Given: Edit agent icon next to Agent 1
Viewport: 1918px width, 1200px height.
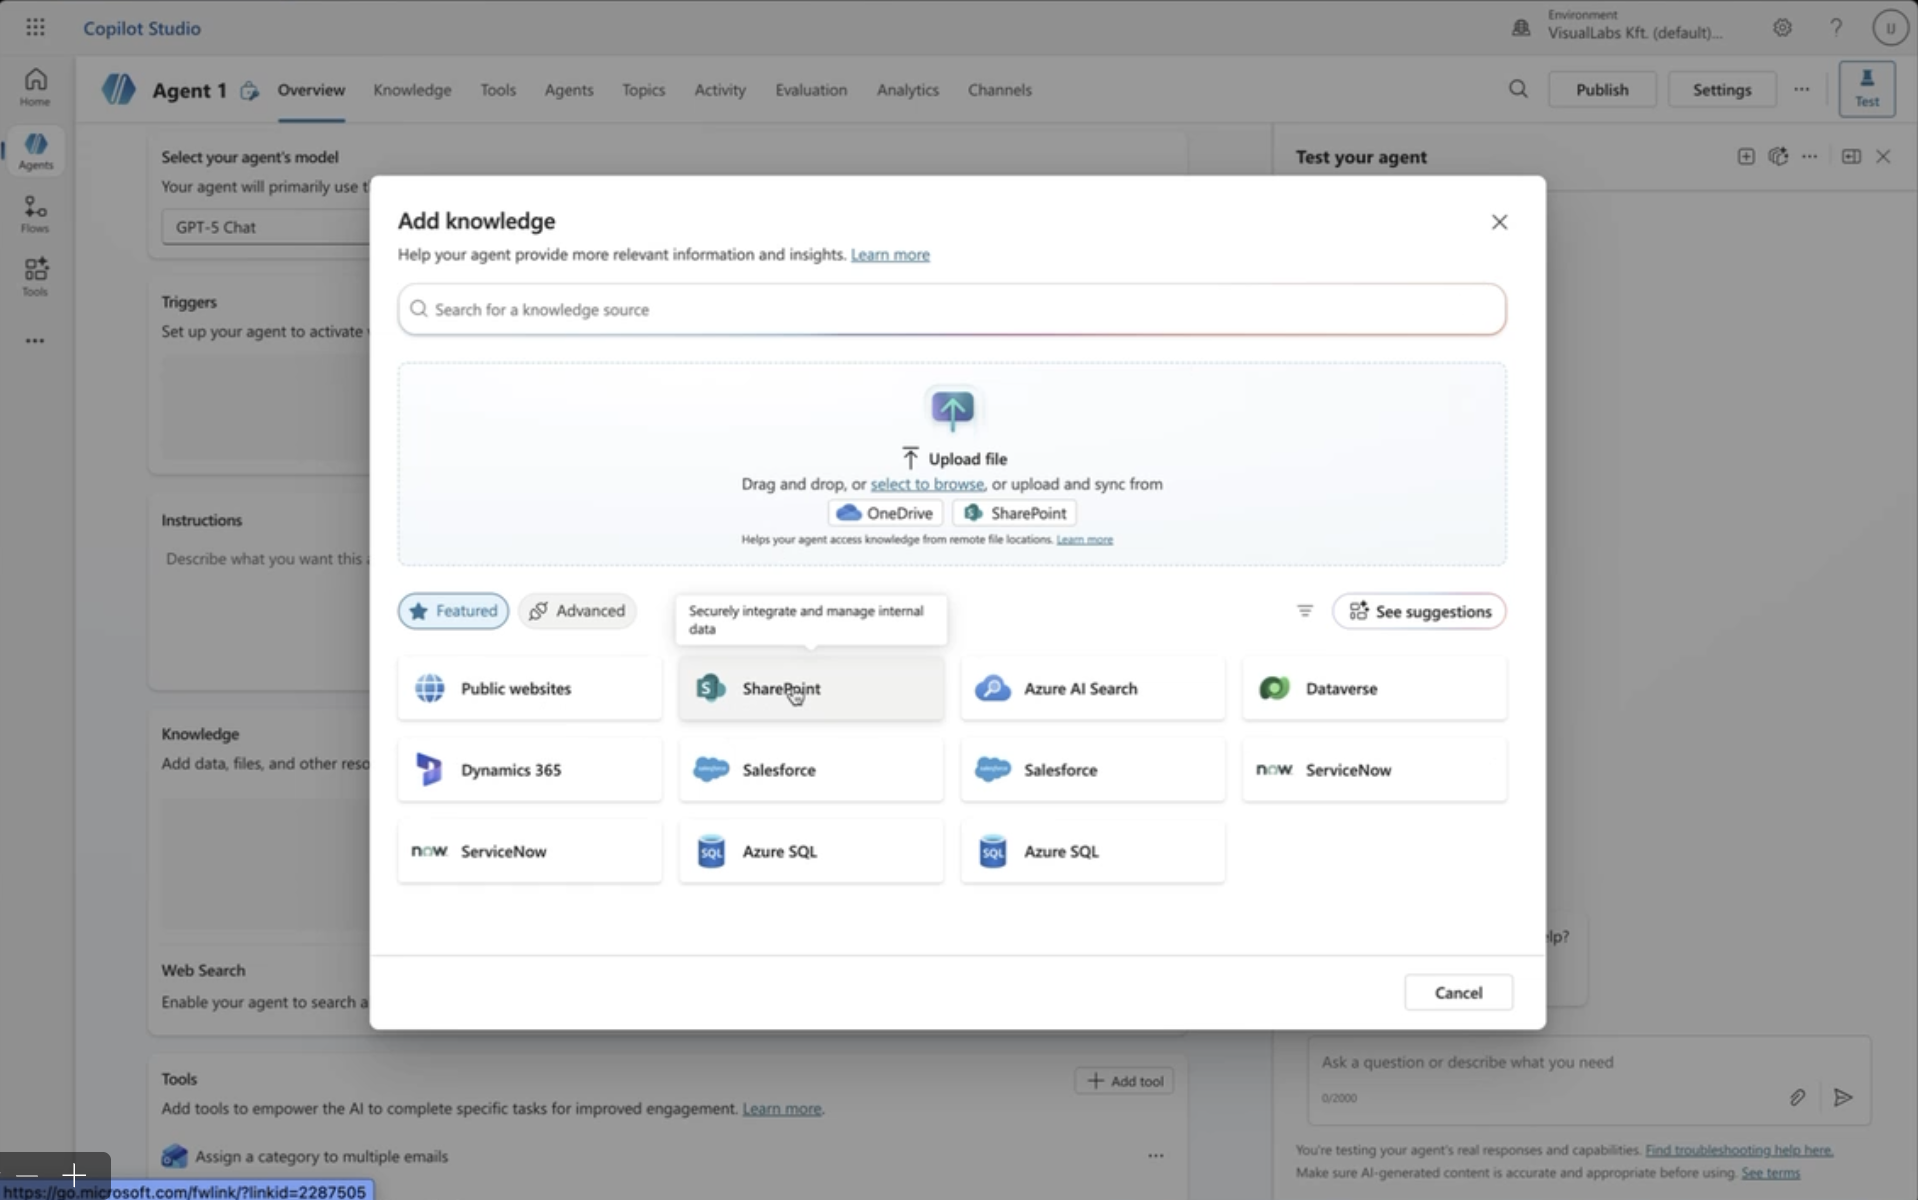Looking at the screenshot, I should (249, 91).
